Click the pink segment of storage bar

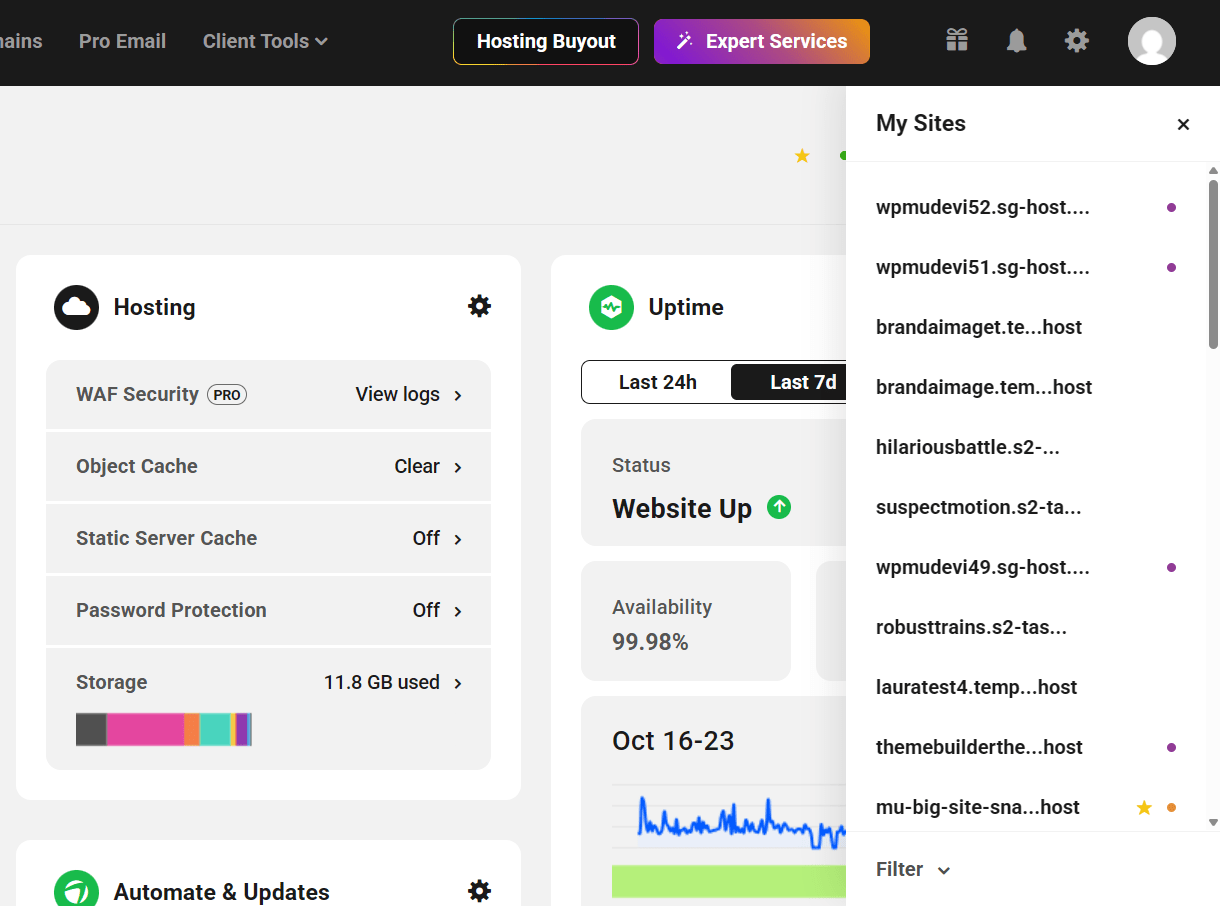(145, 729)
